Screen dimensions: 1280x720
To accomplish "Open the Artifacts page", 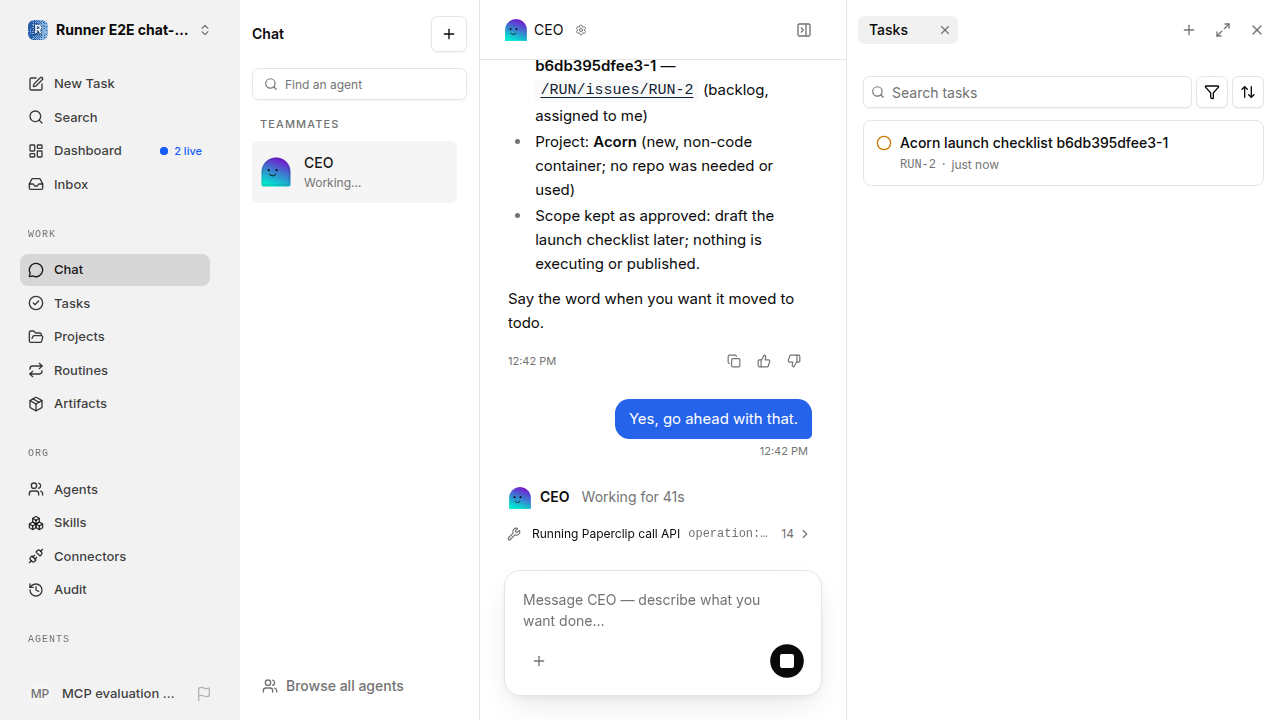I will pyautogui.click(x=115, y=404).
